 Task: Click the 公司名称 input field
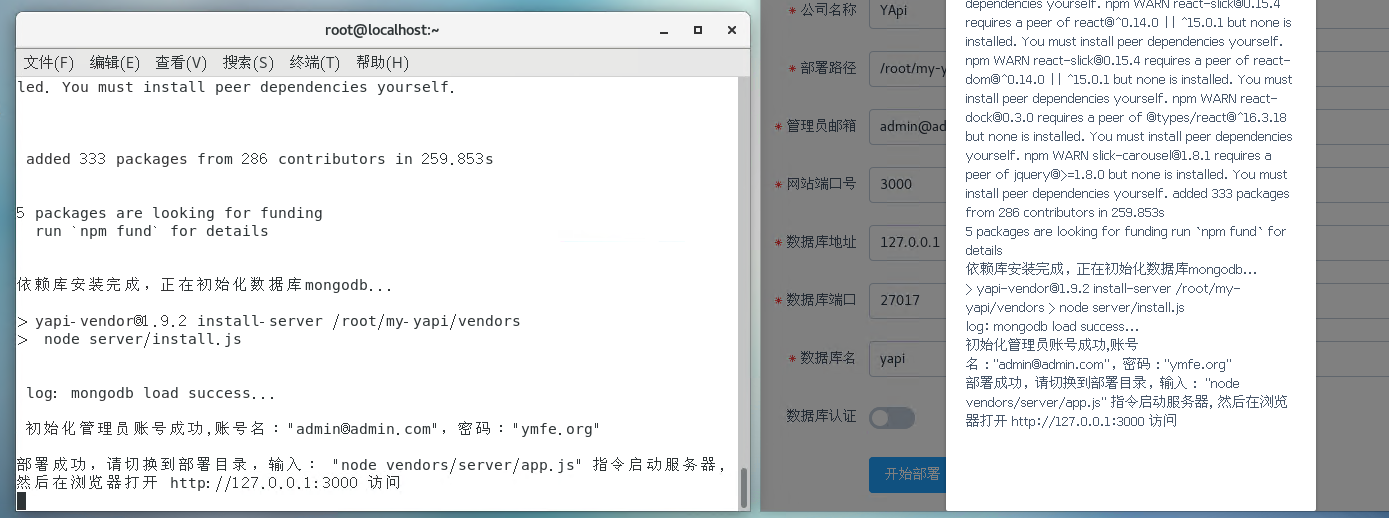coord(906,10)
